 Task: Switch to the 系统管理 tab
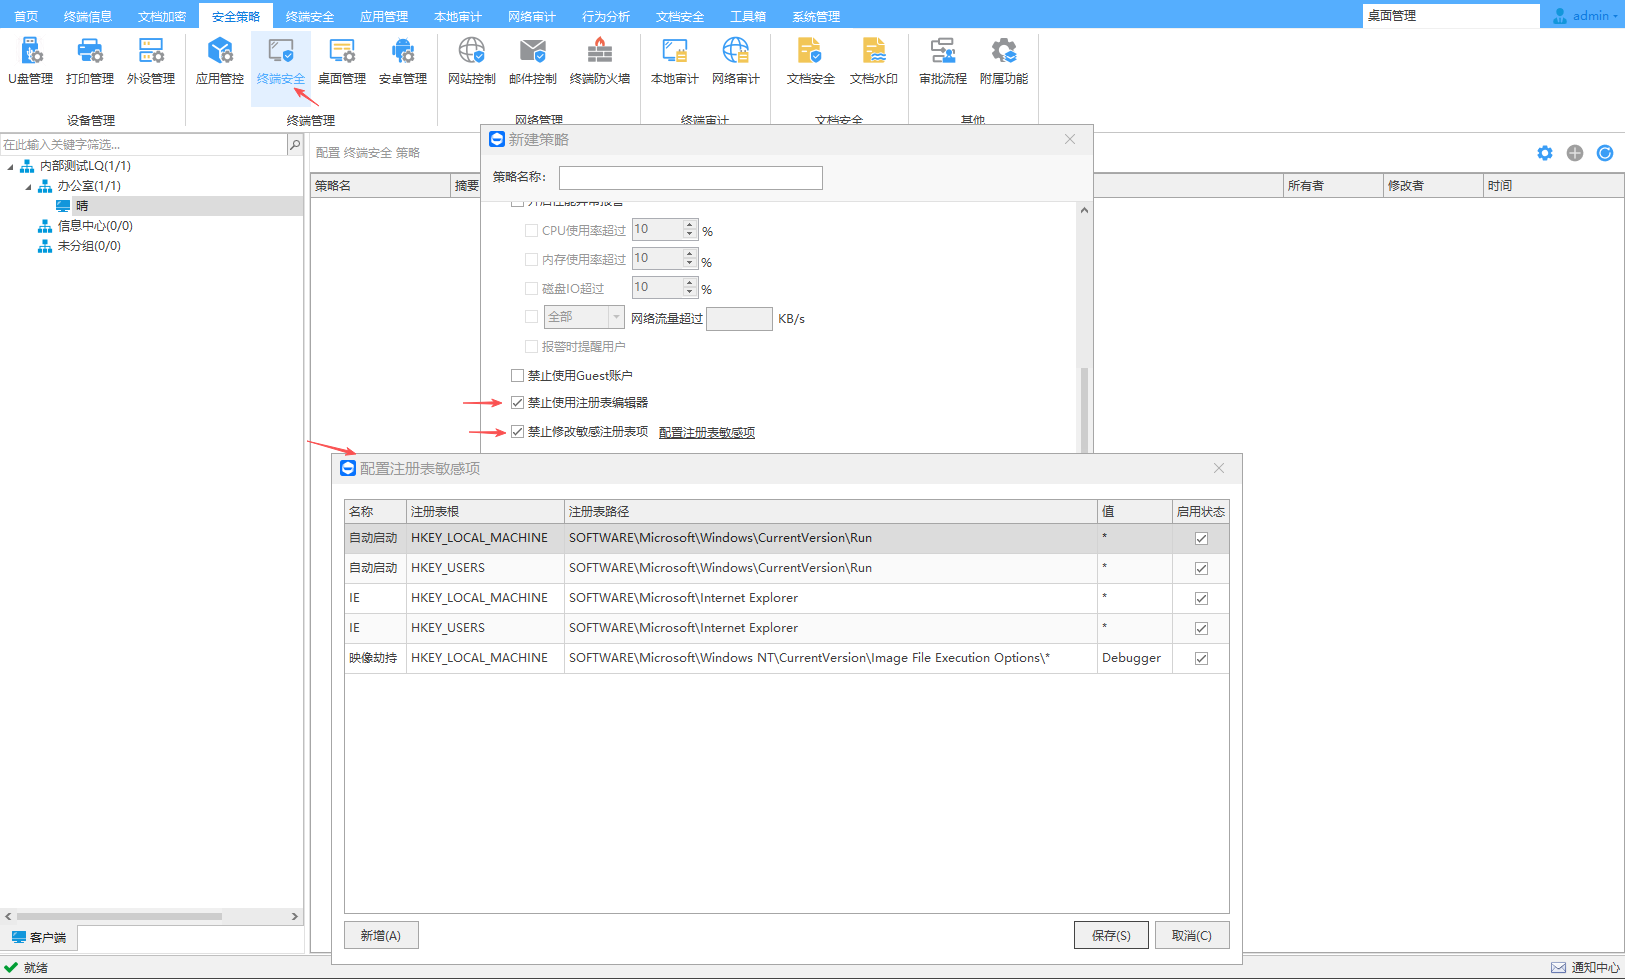coord(816,16)
